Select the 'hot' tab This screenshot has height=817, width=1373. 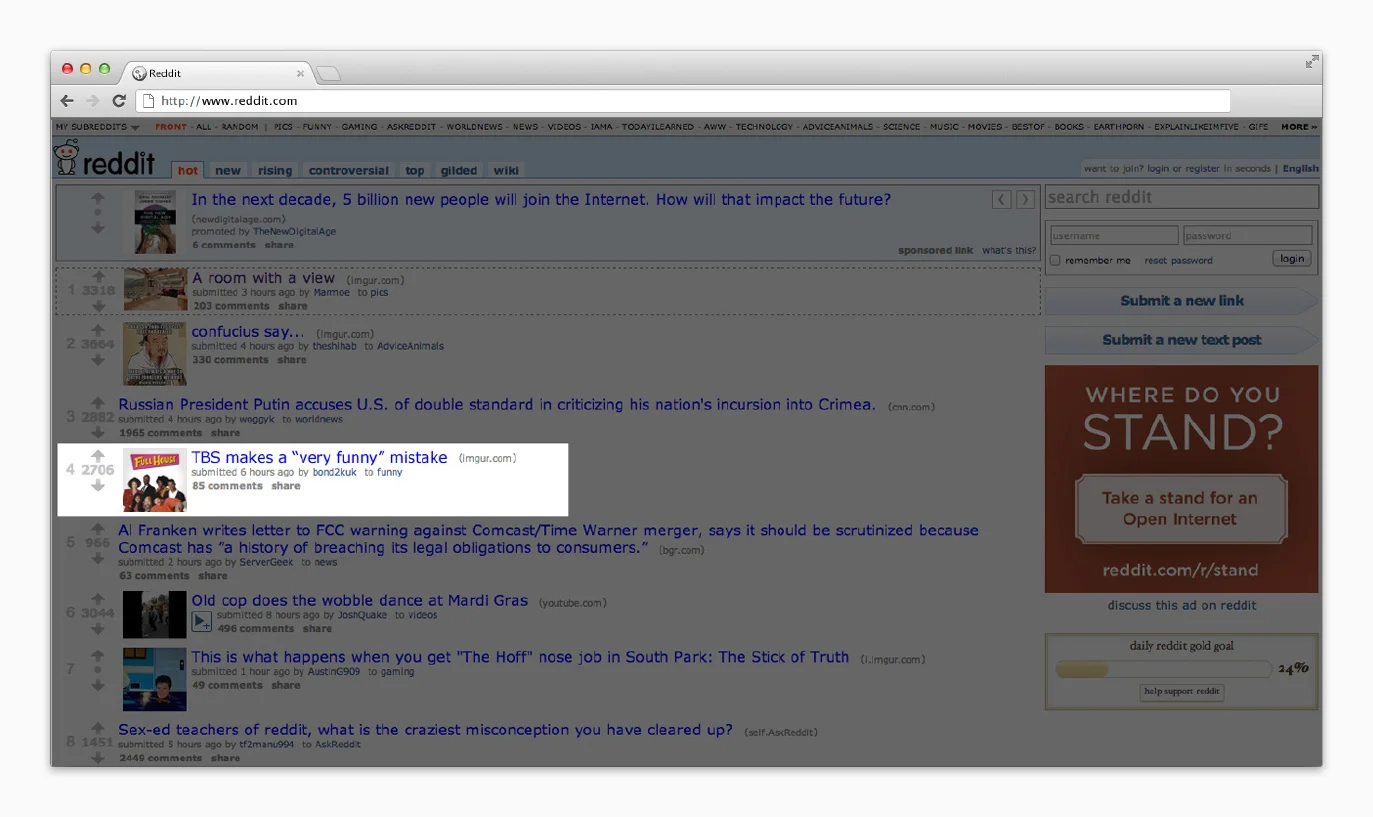click(188, 170)
